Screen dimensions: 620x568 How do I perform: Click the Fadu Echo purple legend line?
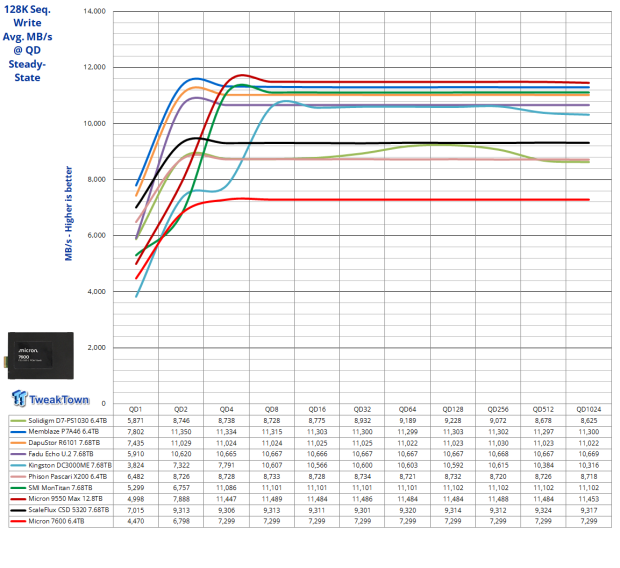(18, 454)
